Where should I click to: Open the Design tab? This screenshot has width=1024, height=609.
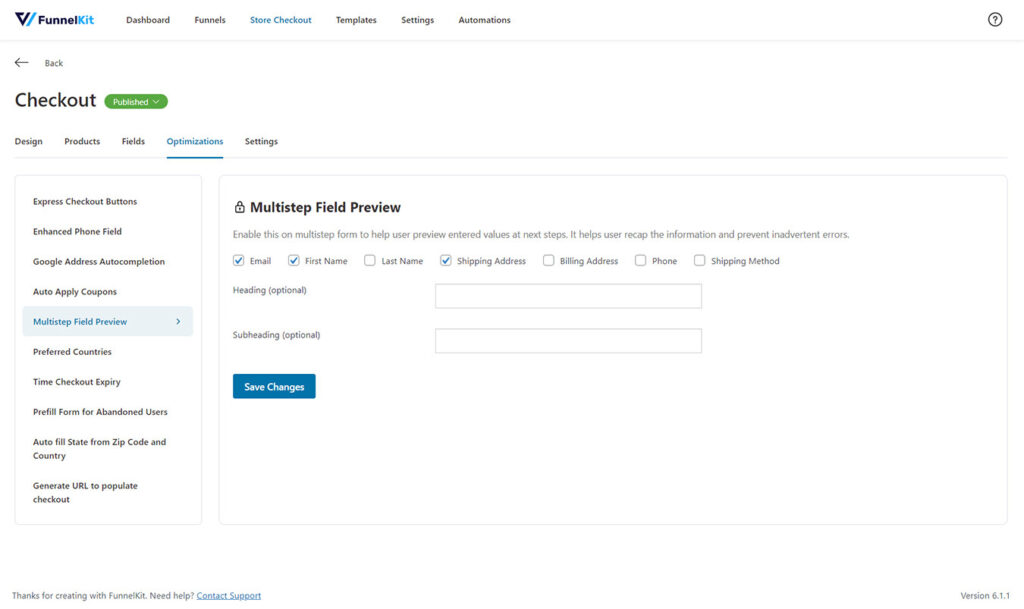(x=29, y=141)
